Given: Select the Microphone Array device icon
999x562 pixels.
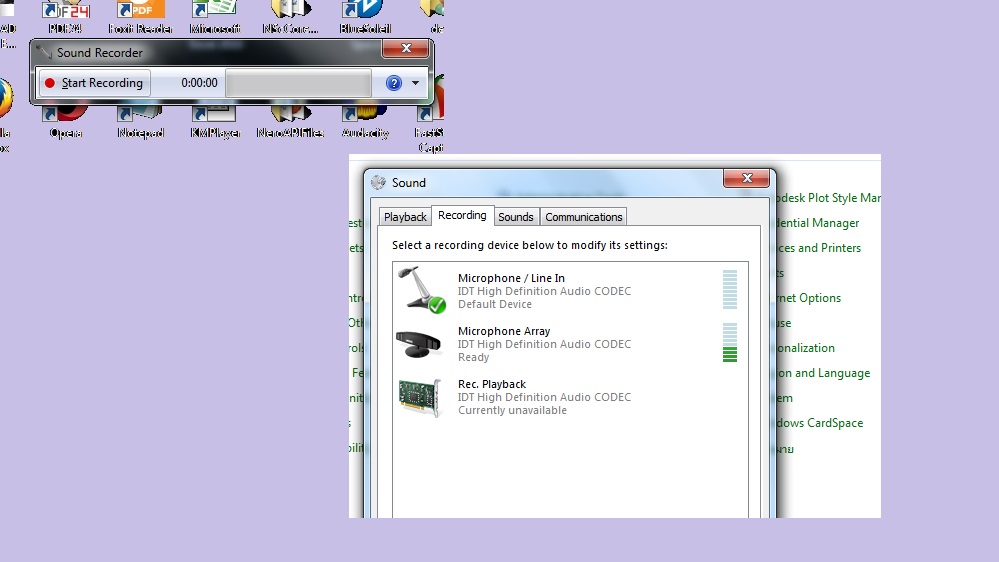Looking at the screenshot, I should pos(419,344).
